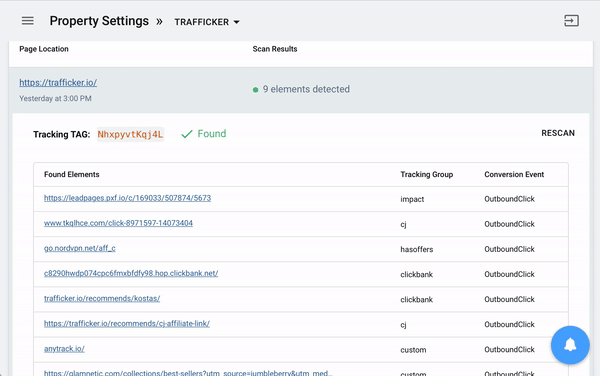Open the anytrack.io/ link
Image resolution: width=600 pixels, height=376 pixels.
pyautogui.click(x=64, y=349)
